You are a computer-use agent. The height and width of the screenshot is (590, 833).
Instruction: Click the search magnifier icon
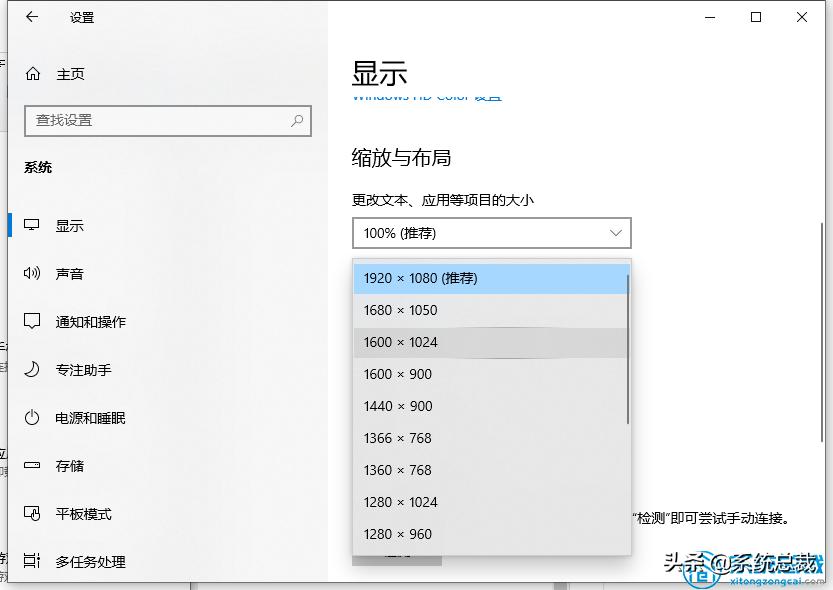[297, 121]
